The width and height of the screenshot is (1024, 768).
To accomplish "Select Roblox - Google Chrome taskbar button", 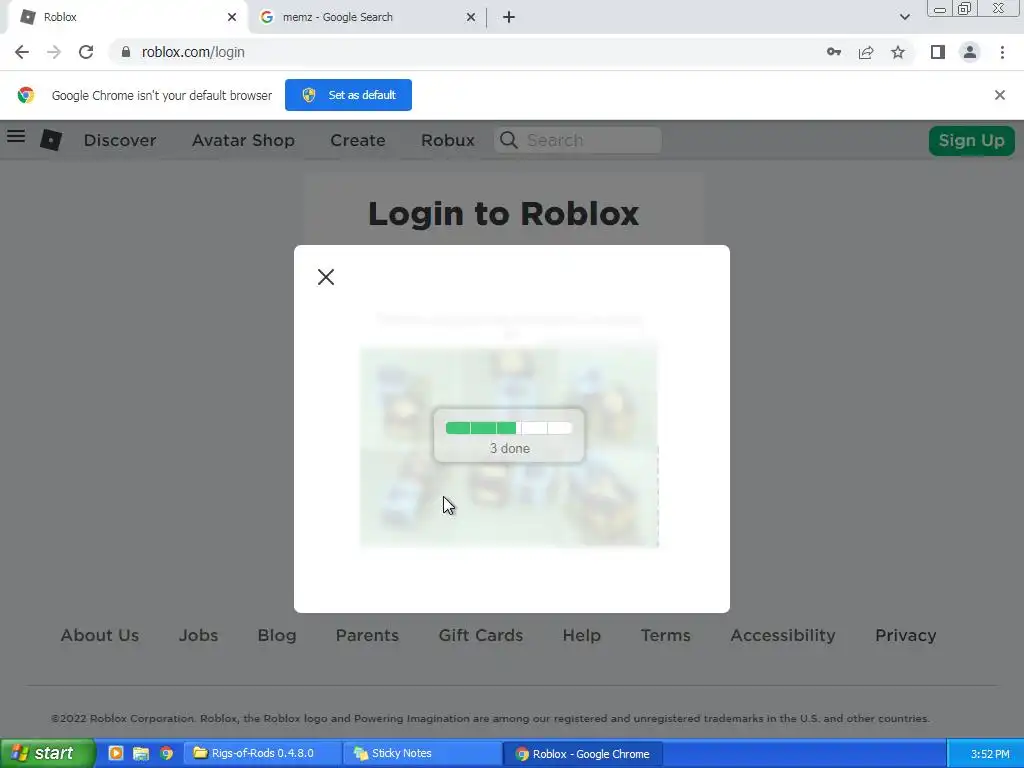I will pyautogui.click(x=583, y=754).
